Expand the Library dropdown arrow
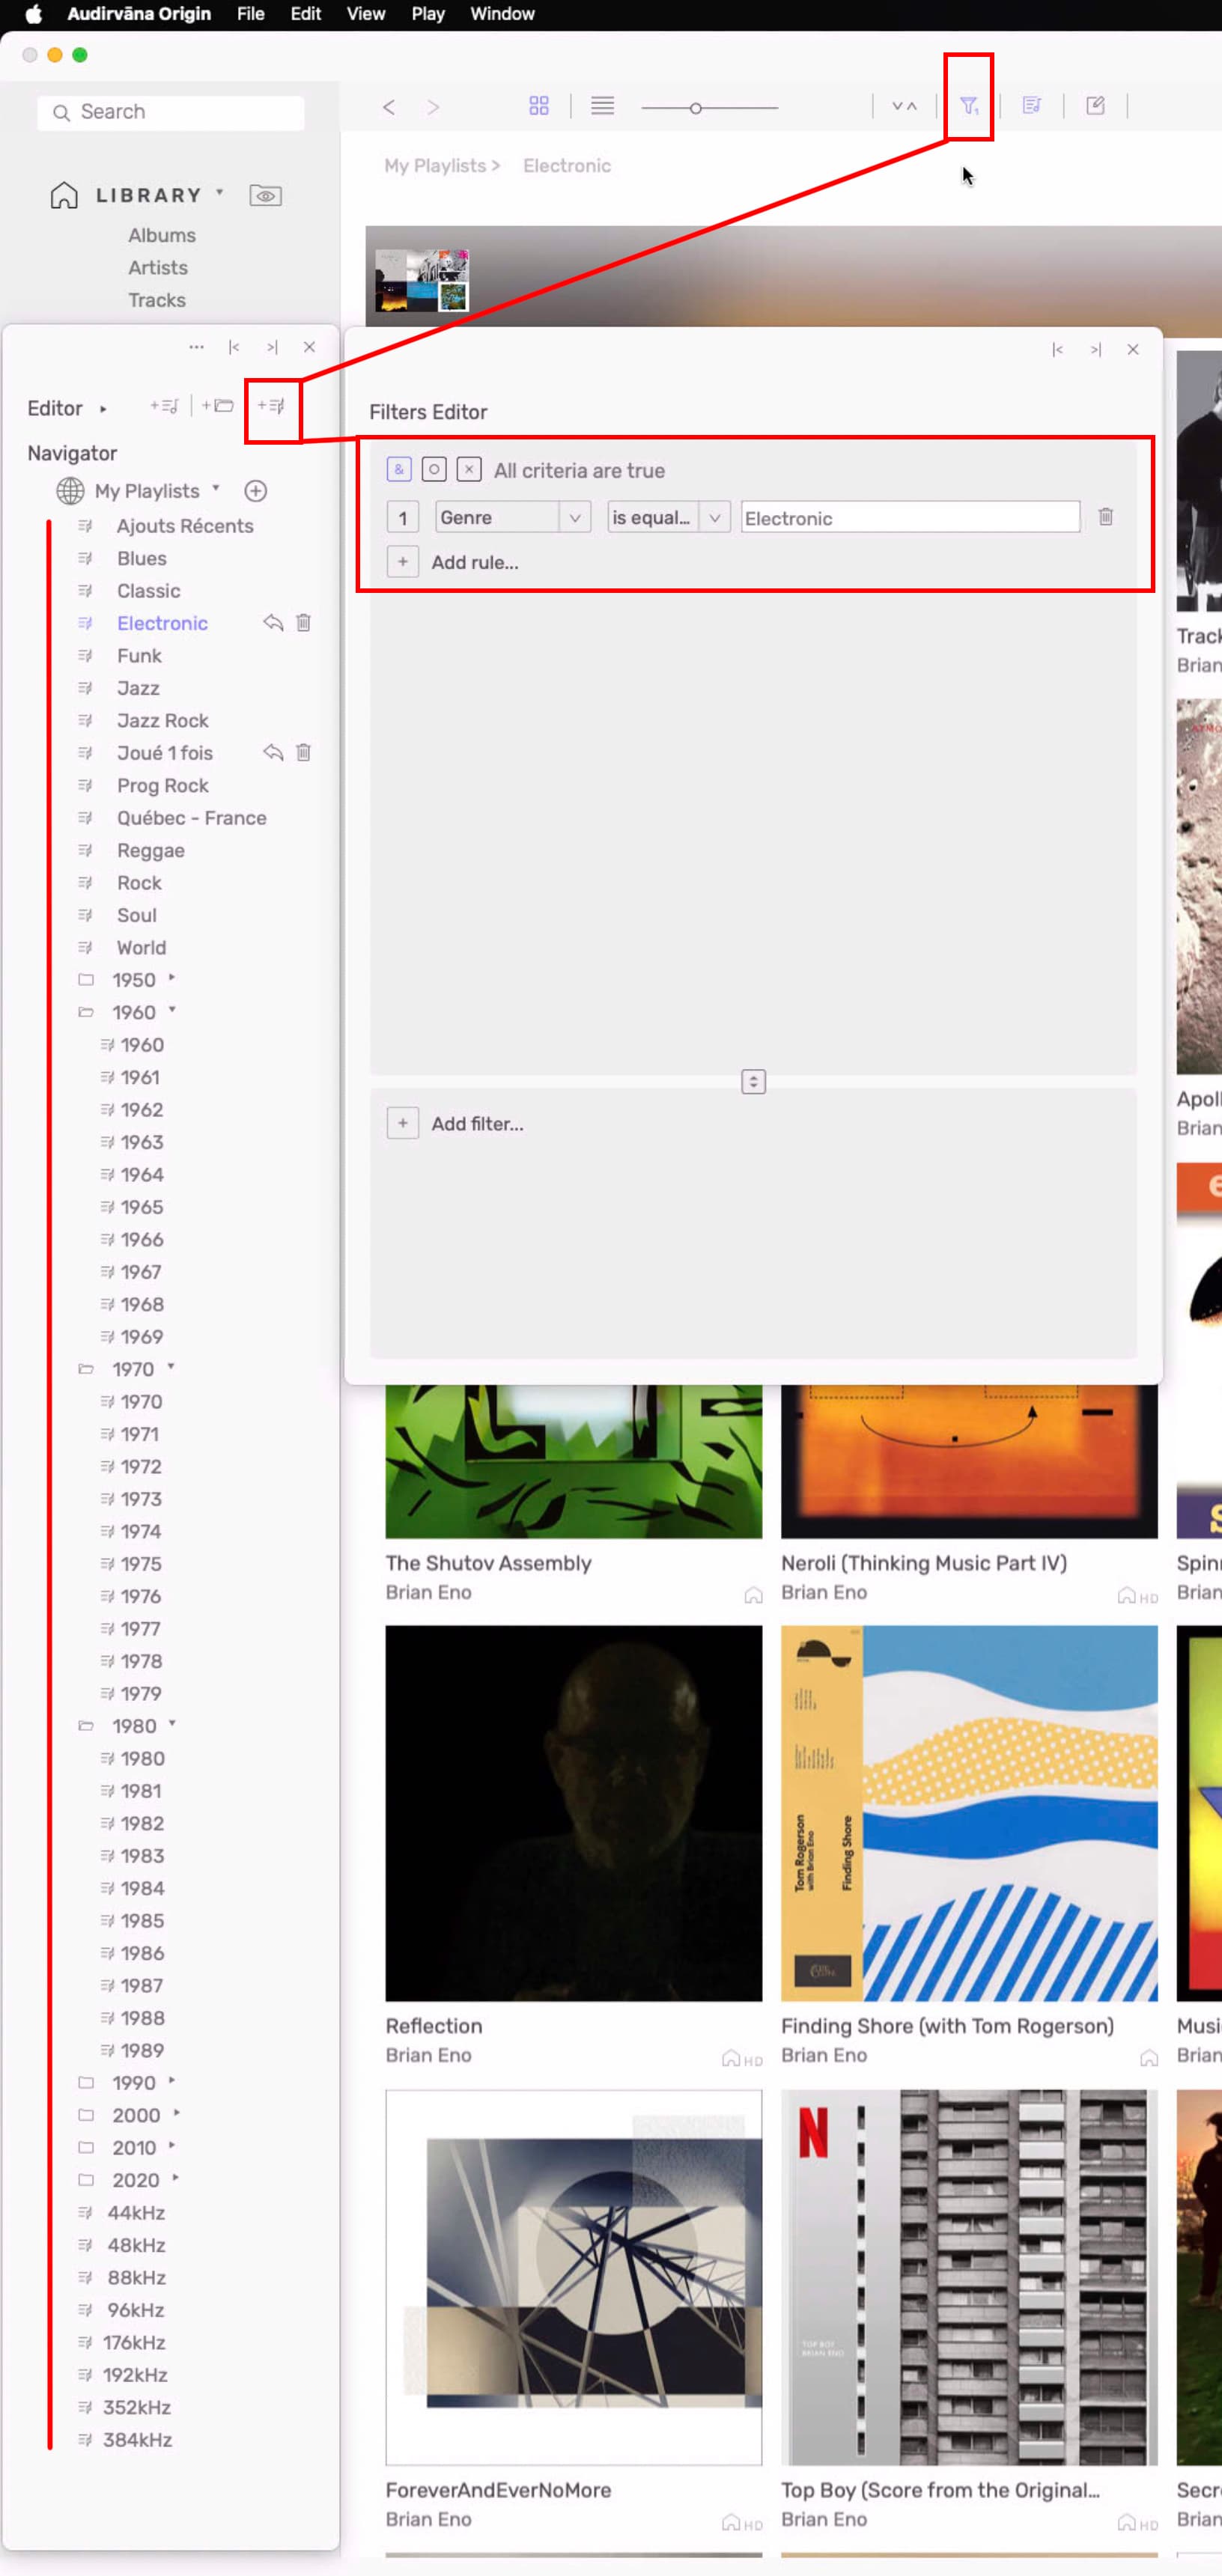Image resolution: width=1222 pixels, height=2576 pixels. point(220,192)
